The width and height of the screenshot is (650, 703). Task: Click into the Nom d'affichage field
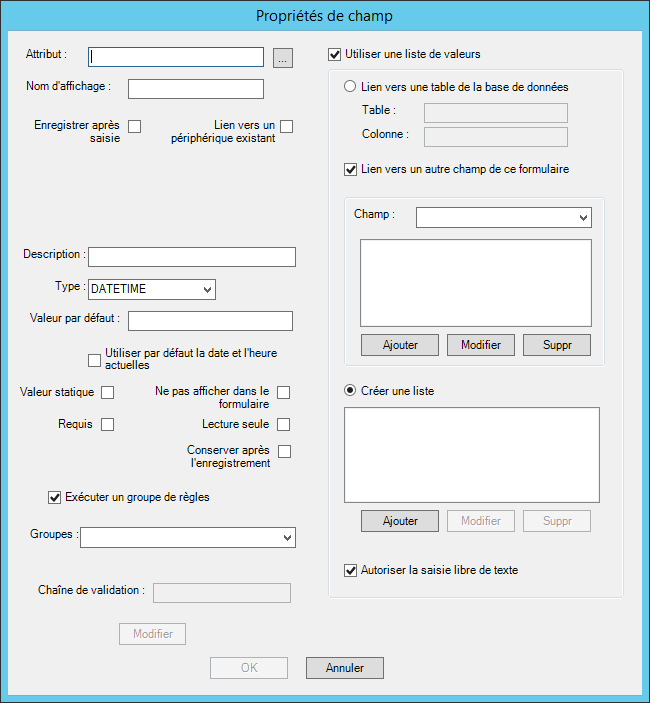[x=196, y=89]
